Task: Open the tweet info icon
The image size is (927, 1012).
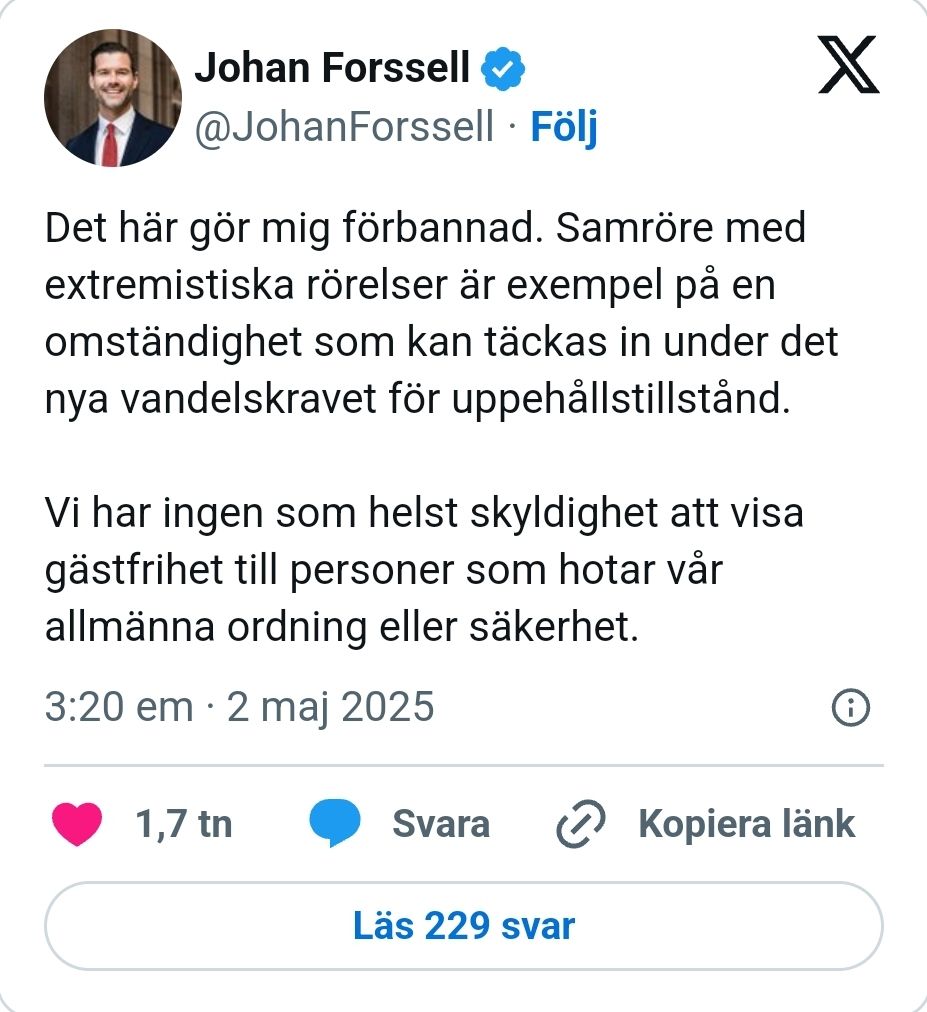Action: click(850, 709)
